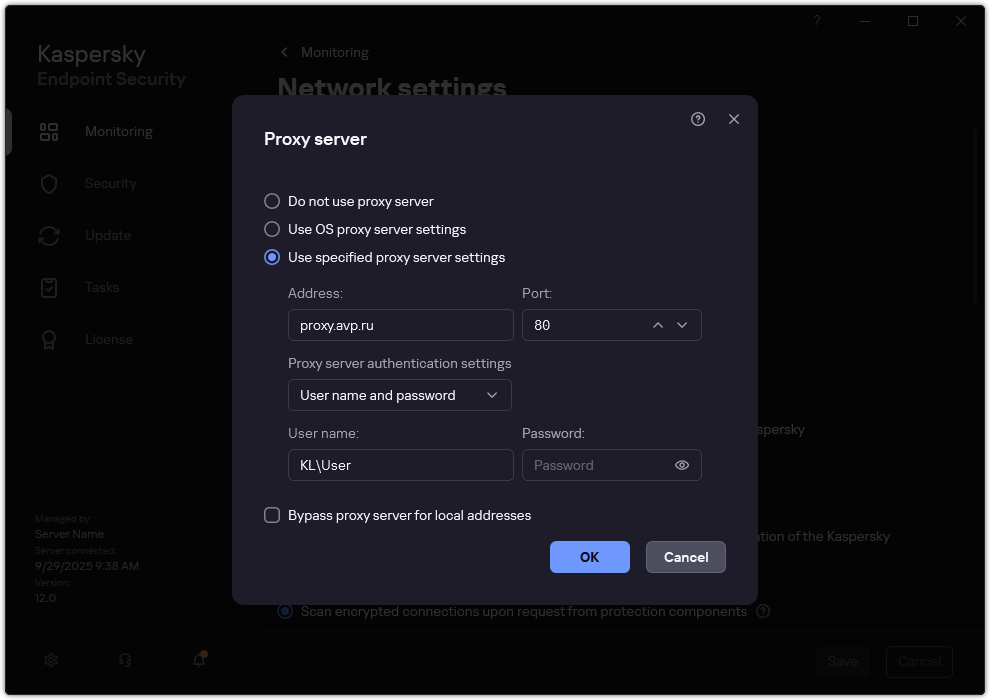Toggle password visibility with the eye icon

(x=681, y=465)
